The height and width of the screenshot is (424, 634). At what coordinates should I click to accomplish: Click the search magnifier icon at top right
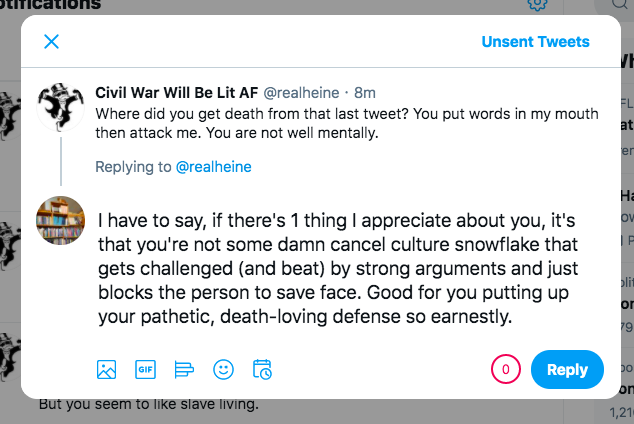click(x=620, y=4)
